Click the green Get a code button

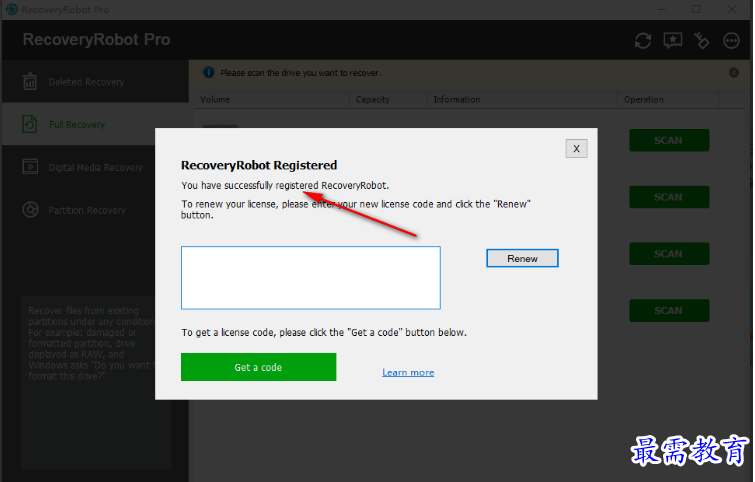click(259, 367)
